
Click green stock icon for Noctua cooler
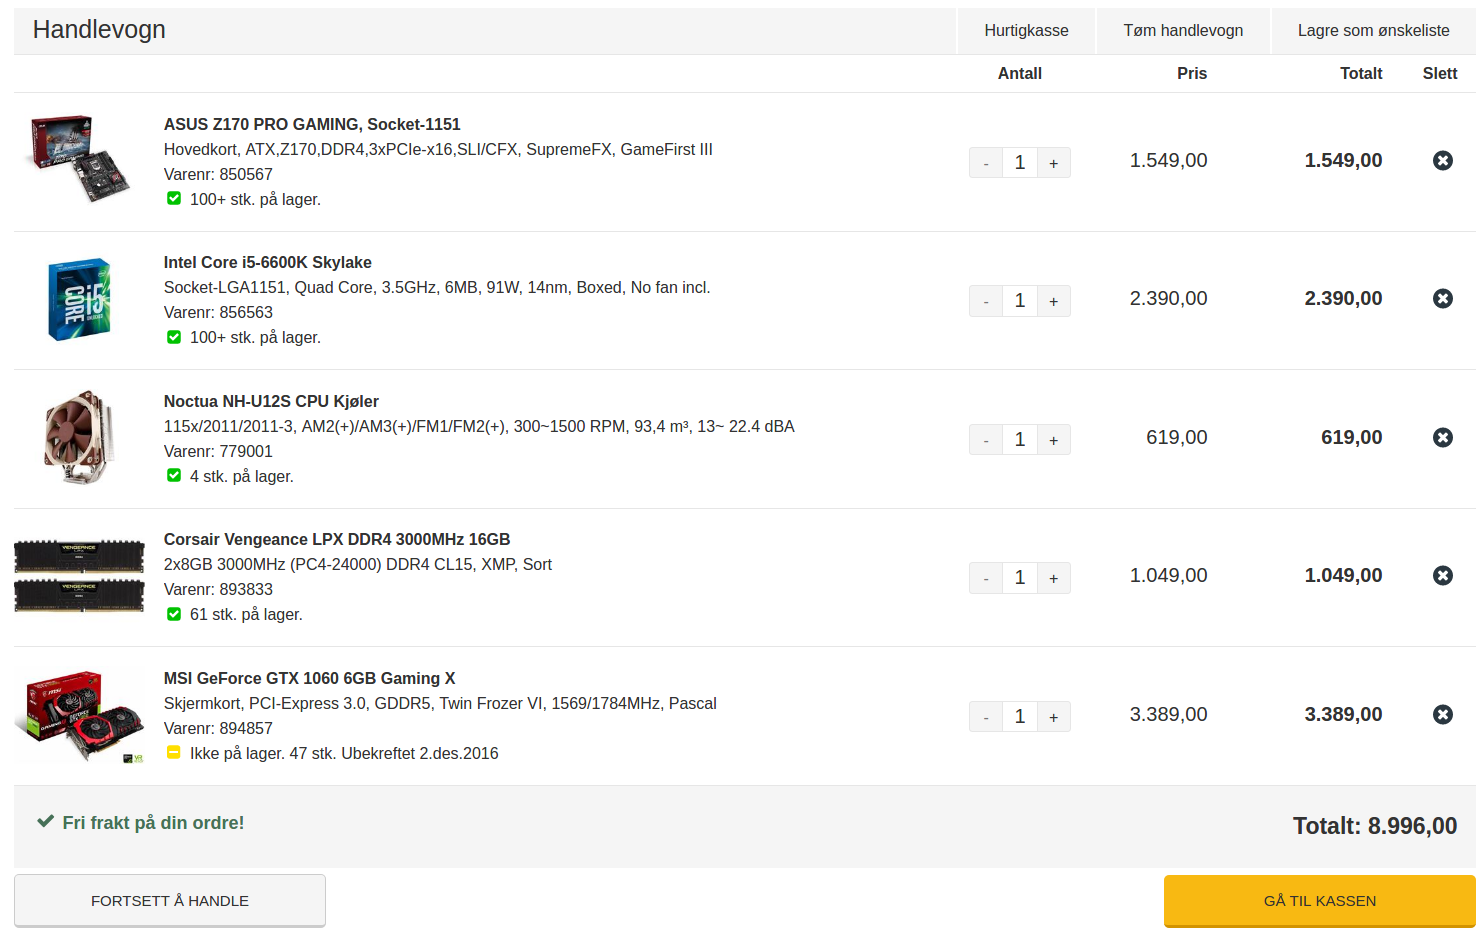click(x=174, y=475)
